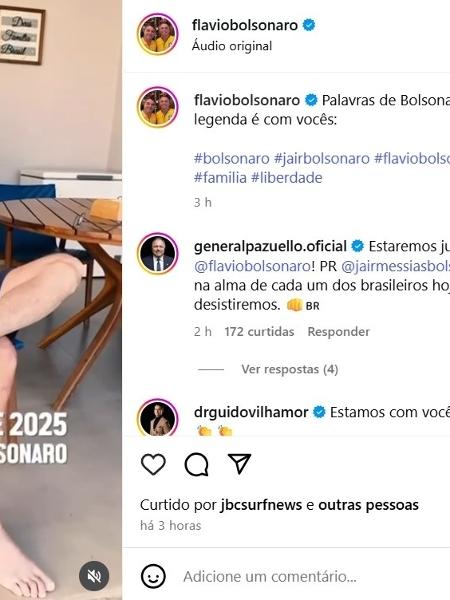View generalpazuello.oficial profile avatar
The width and height of the screenshot is (450, 600).
click(x=158, y=254)
